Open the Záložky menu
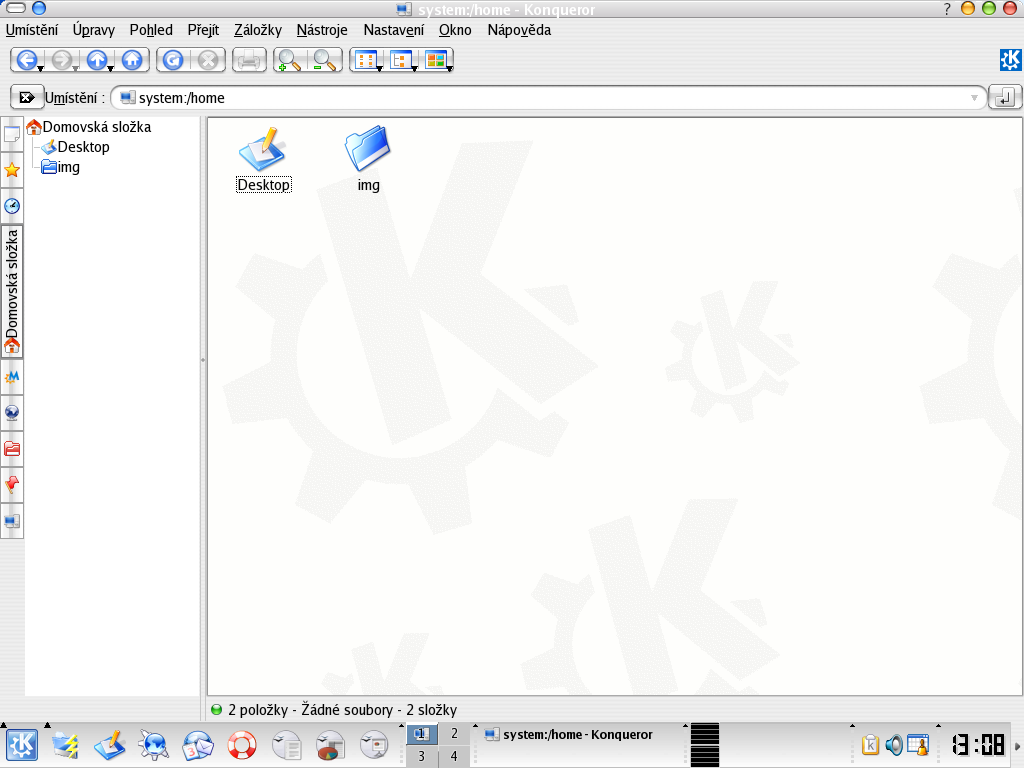 258,30
